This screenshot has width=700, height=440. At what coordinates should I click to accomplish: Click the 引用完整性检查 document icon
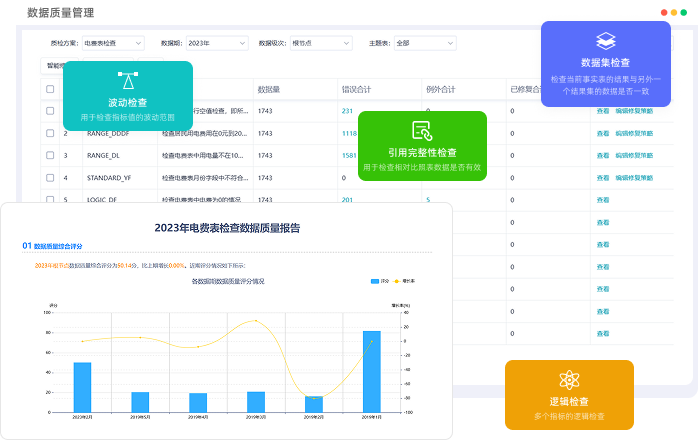pyautogui.click(x=421, y=129)
